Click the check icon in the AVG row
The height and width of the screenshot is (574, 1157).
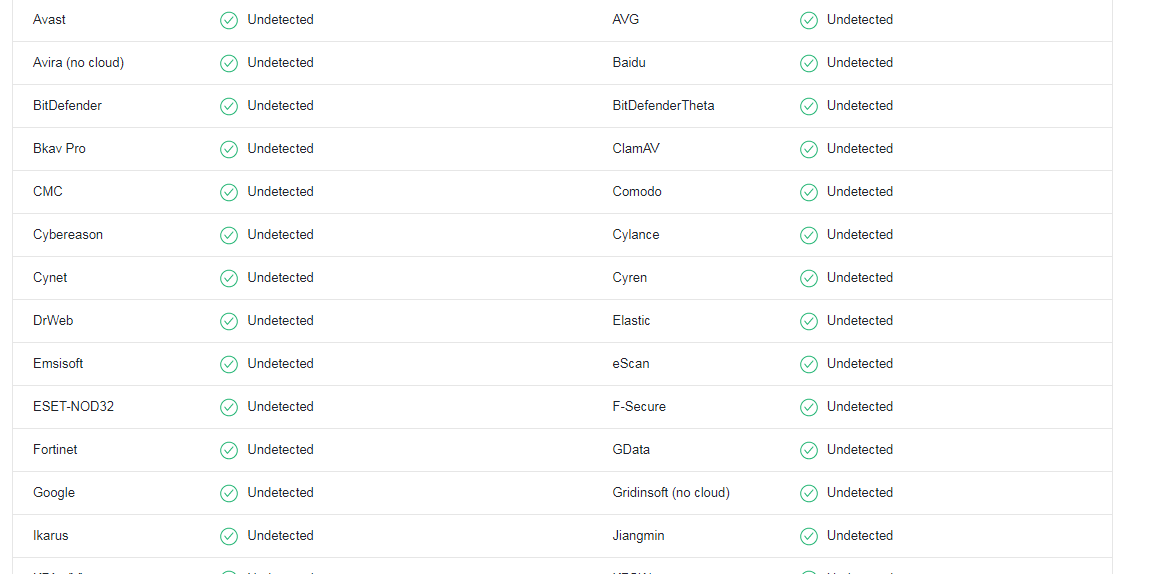[808, 20]
